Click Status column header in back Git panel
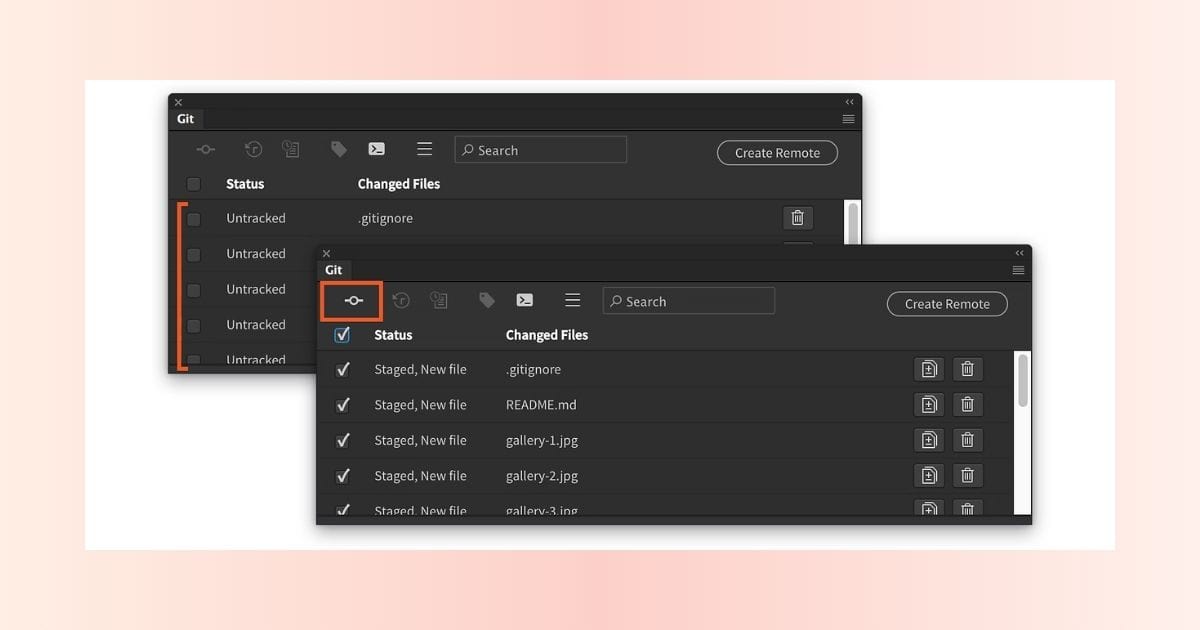Viewport: 1200px width, 630px height. (x=245, y=184)
